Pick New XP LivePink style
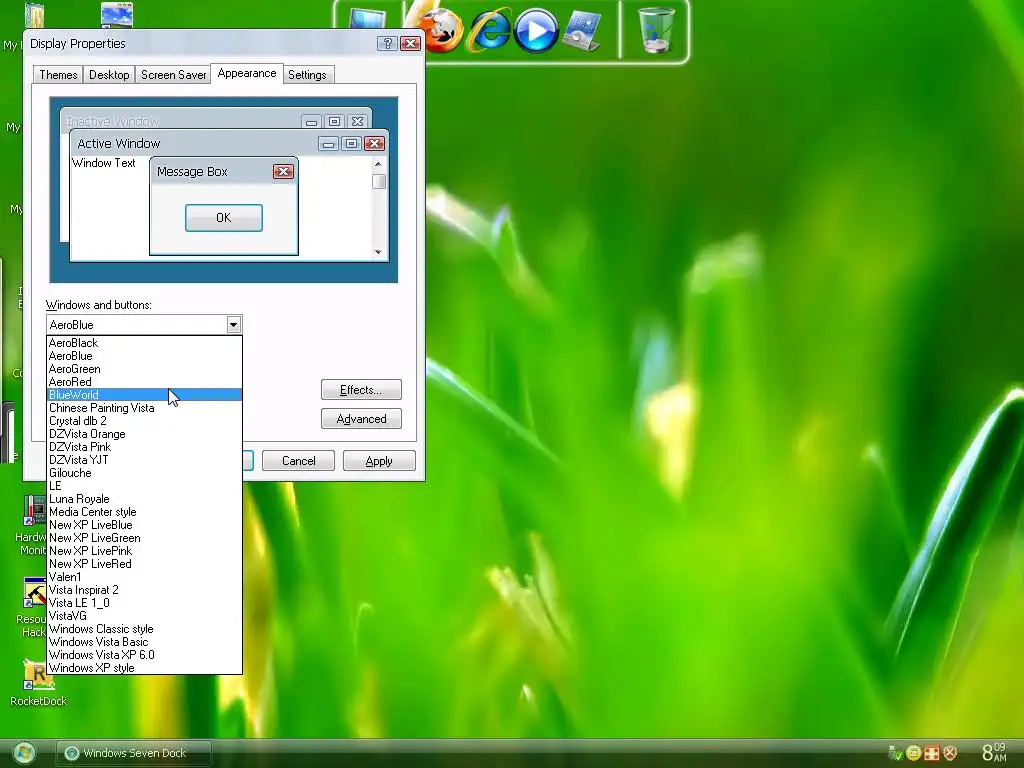 144,551
